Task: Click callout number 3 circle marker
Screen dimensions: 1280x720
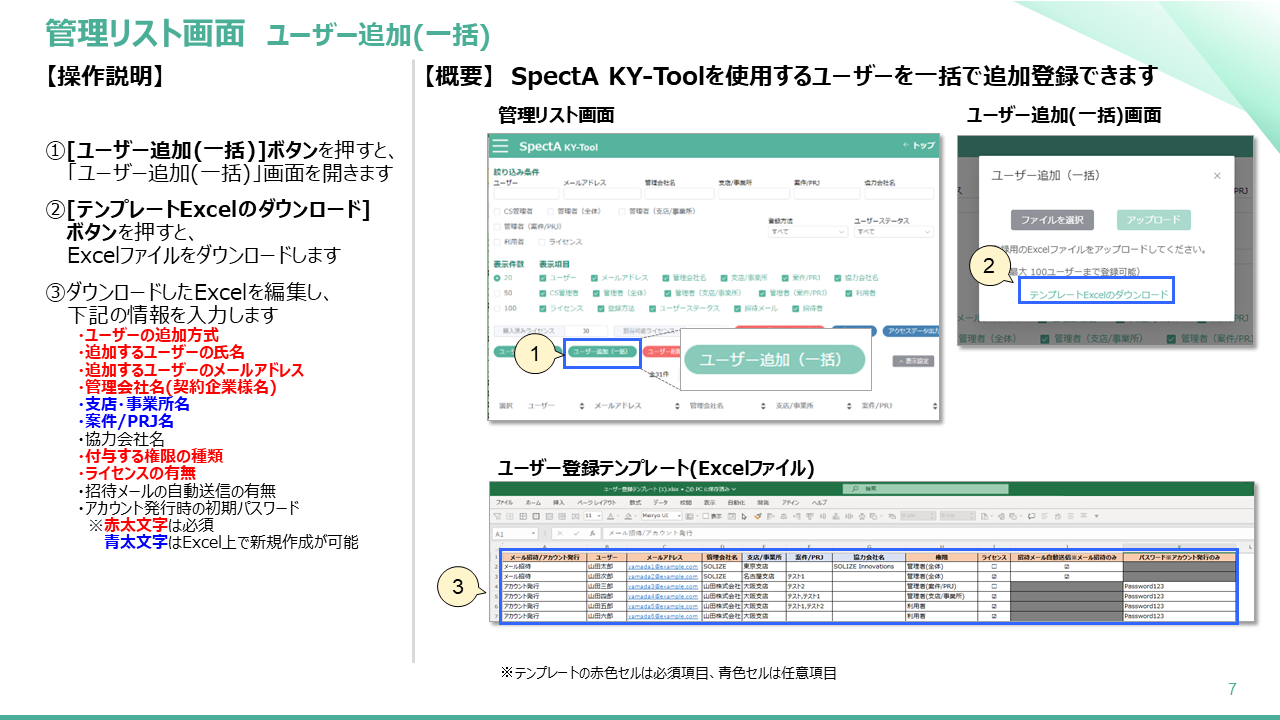Action: [457, 587]
